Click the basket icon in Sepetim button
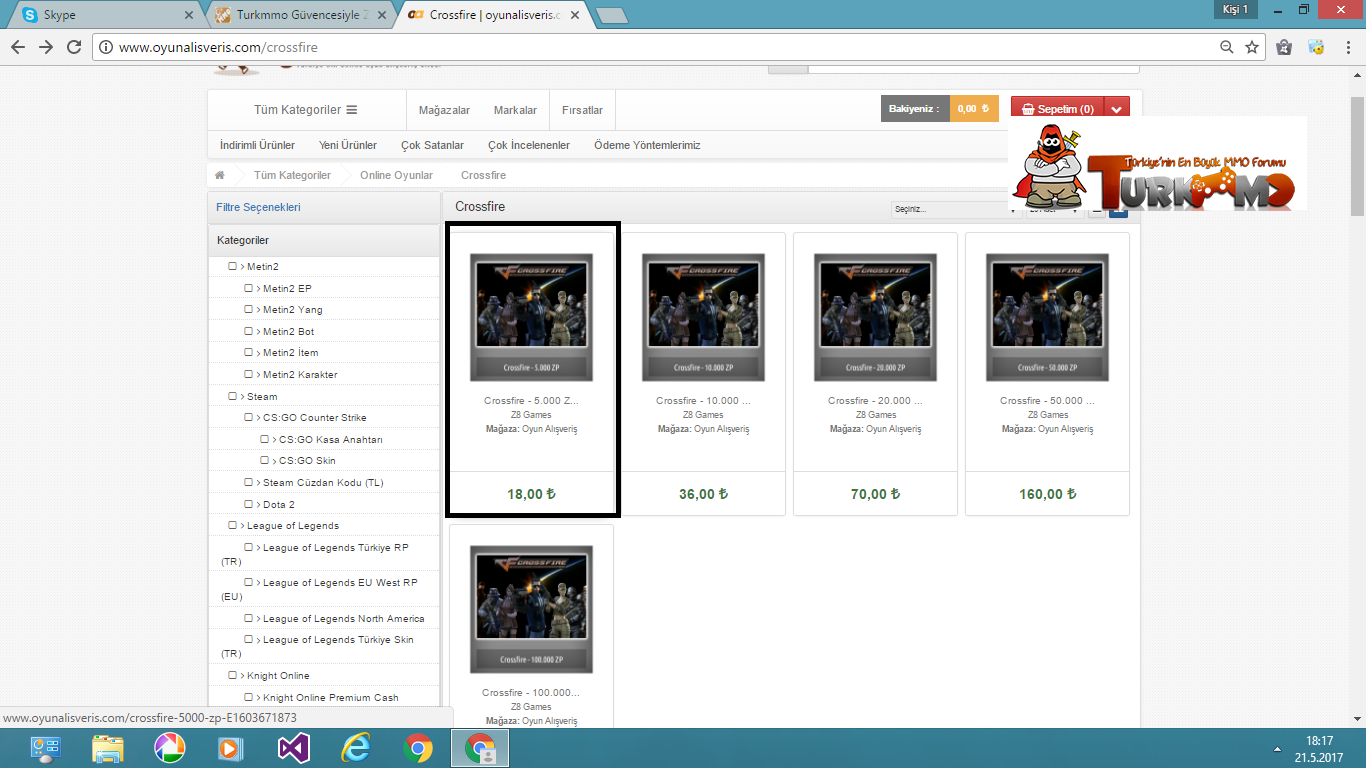 click(x=1028, y=109)
